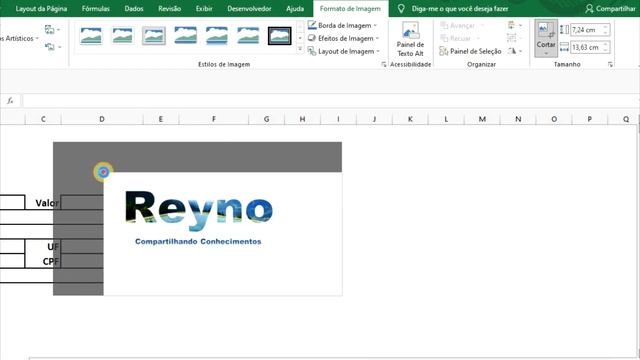Apply the fourth picture style thumbnail

[185, 36]
